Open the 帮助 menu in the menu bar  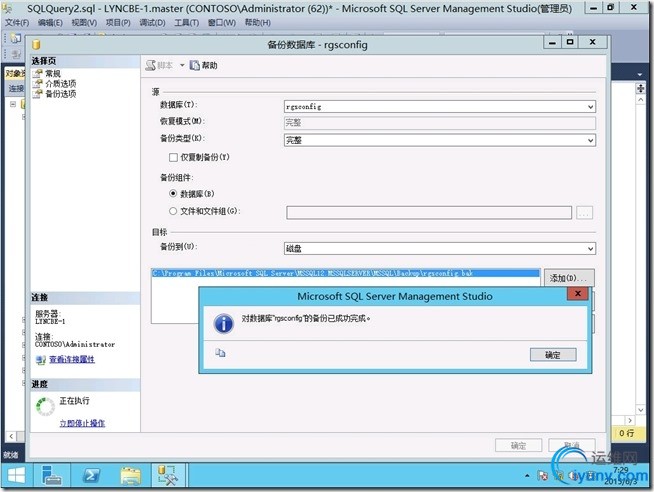(x=257, y=23)
